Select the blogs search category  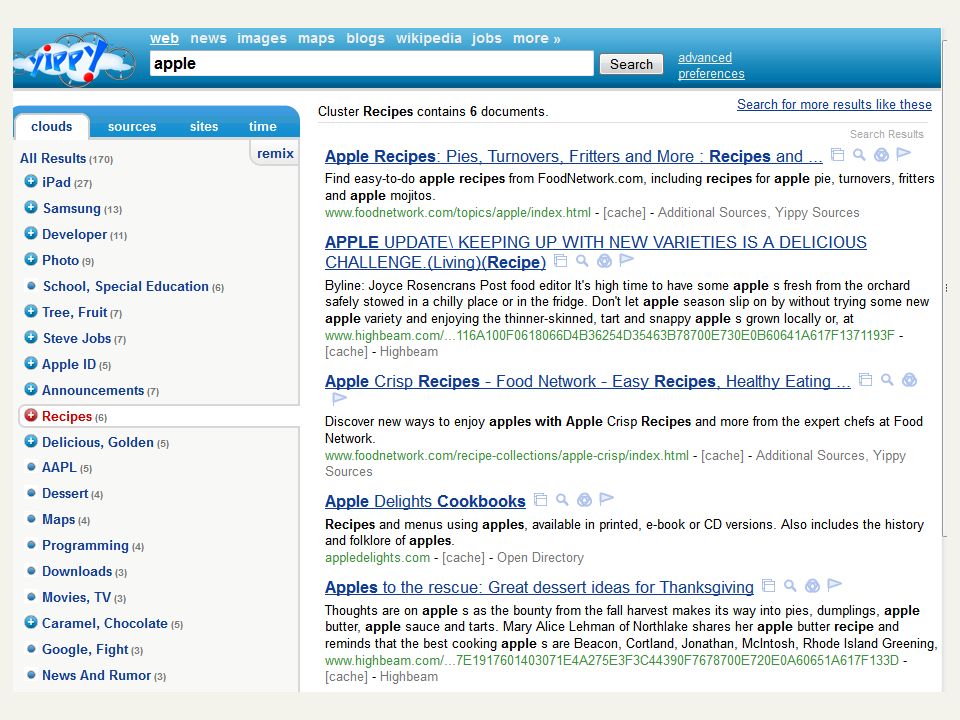[366, 38]
